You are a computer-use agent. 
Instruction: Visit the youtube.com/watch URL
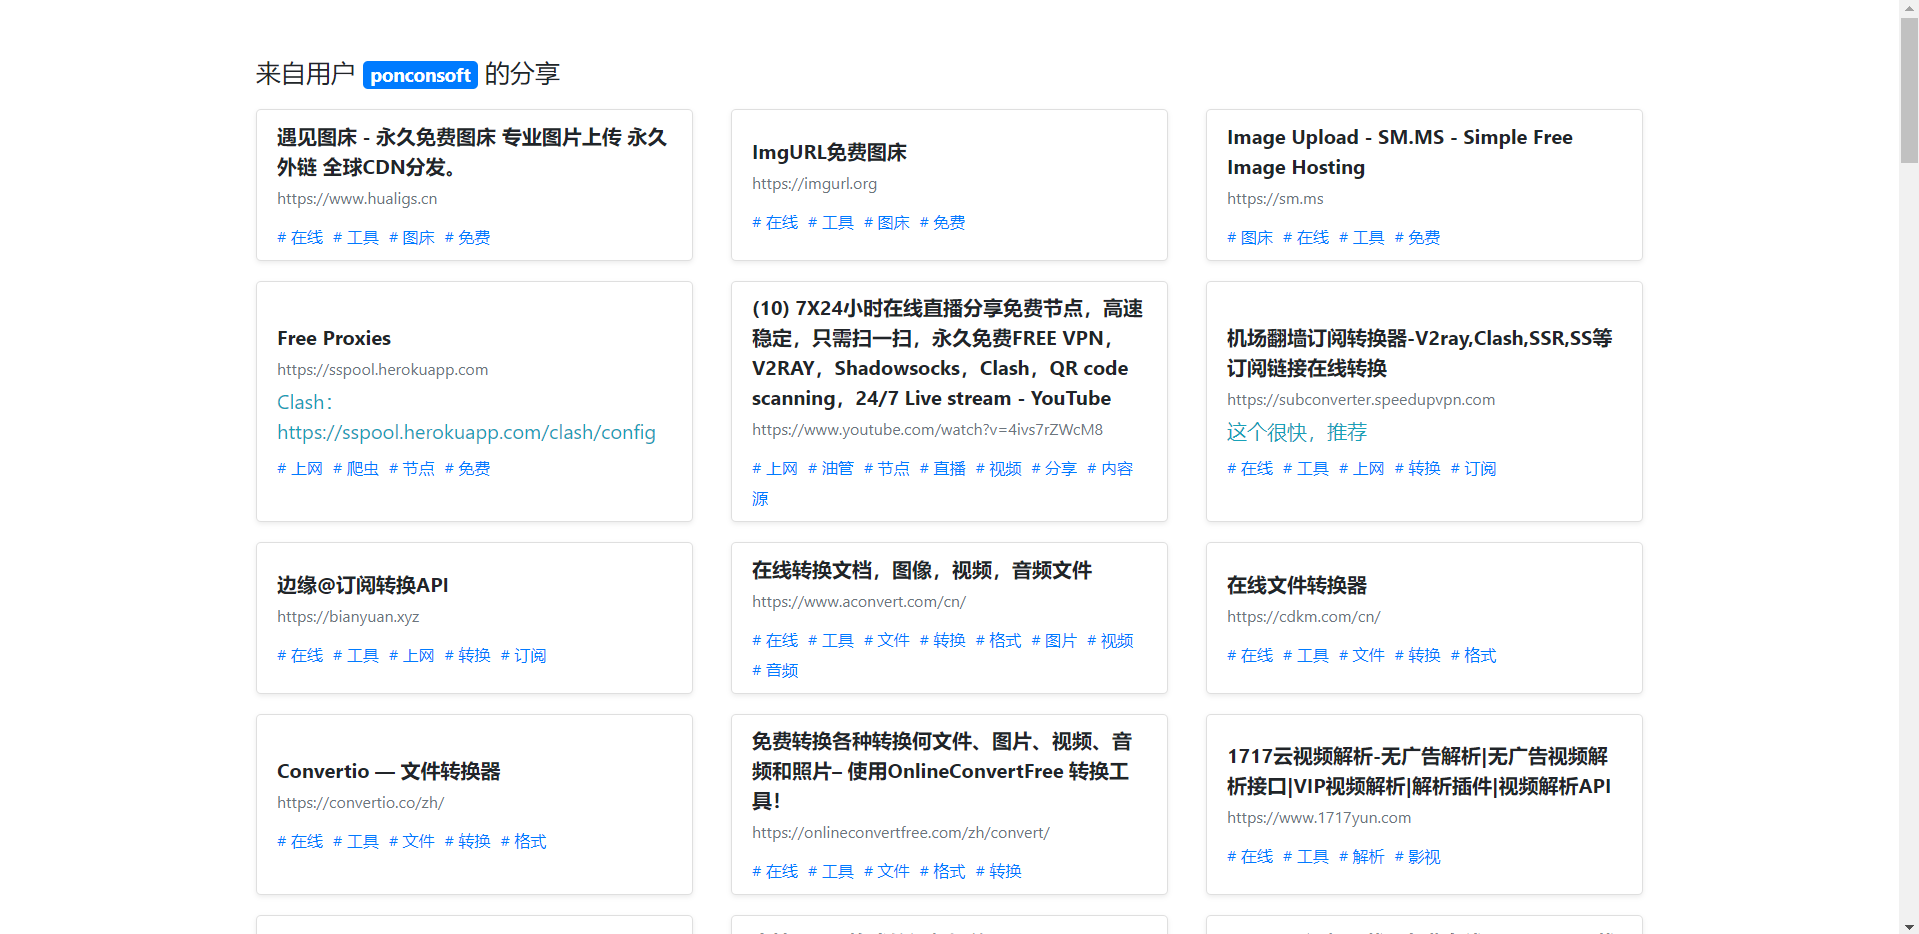click(927, 429)
